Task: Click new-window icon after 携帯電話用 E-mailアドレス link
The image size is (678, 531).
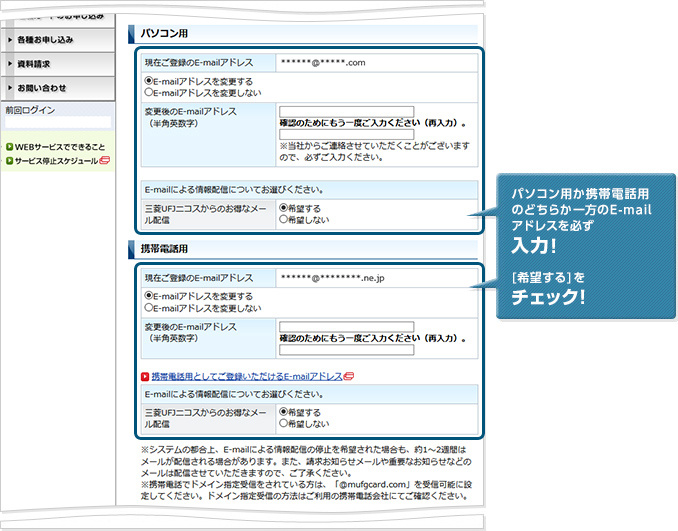Action: point(349,377)
